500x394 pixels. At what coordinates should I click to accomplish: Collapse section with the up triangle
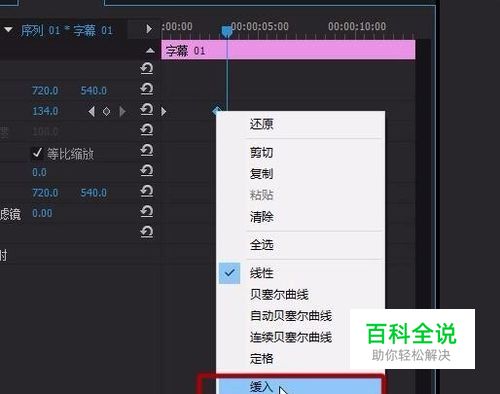coord(150,50)
